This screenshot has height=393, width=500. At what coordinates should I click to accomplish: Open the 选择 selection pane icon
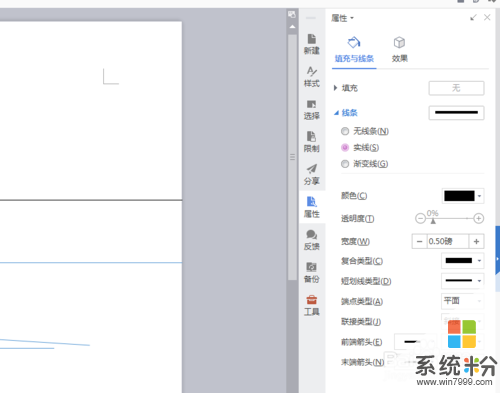(x=312, y=109)
